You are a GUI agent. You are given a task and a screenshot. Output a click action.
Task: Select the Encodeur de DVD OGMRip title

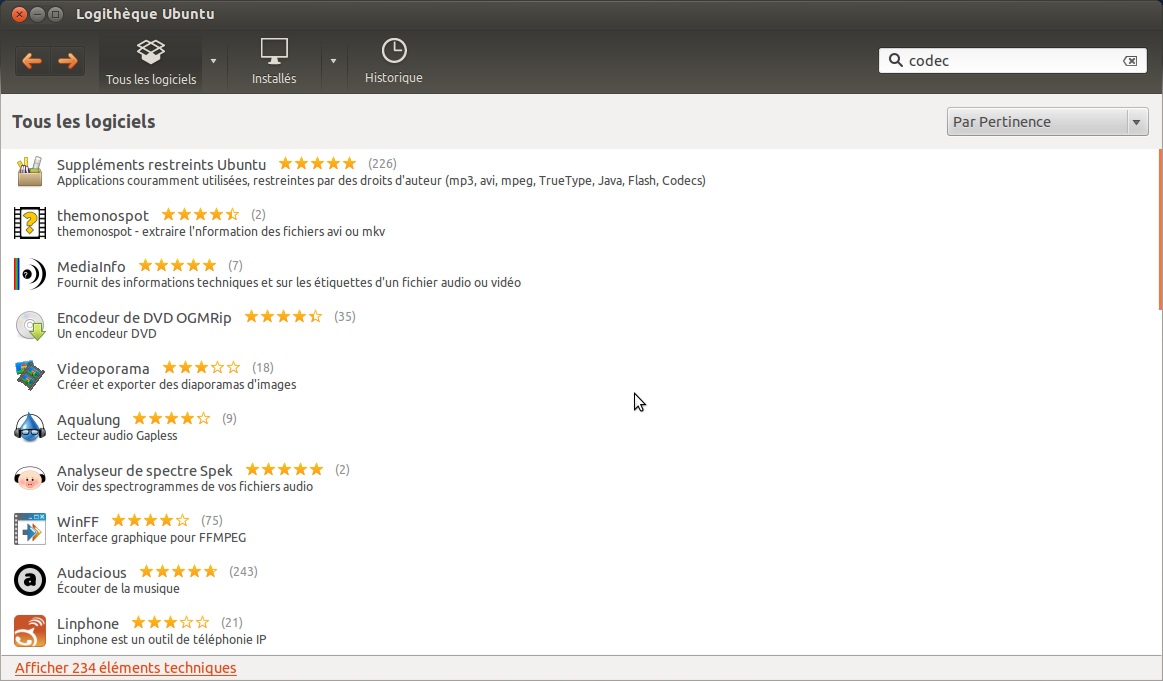pyautogui.click(x=144, y=318)
